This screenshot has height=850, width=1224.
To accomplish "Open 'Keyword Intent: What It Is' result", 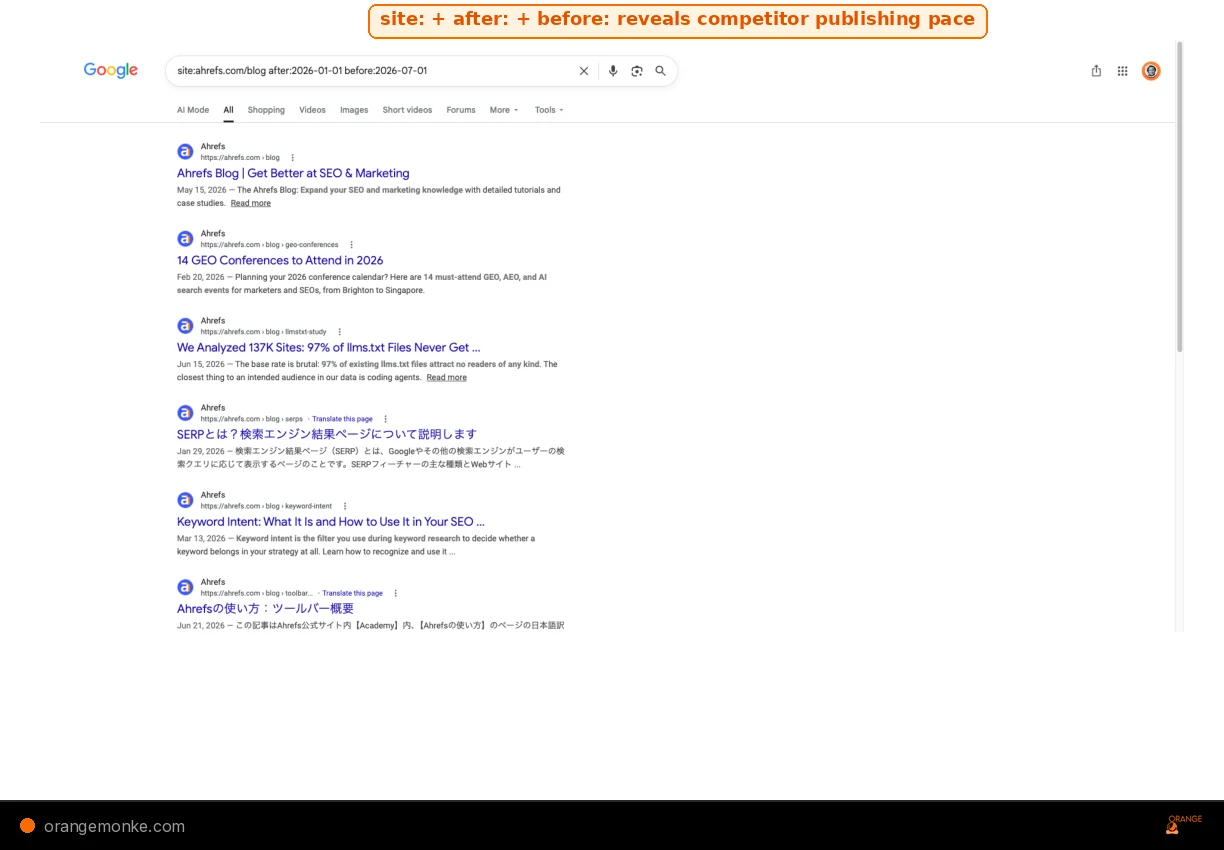I will click(x=331, y=521).
